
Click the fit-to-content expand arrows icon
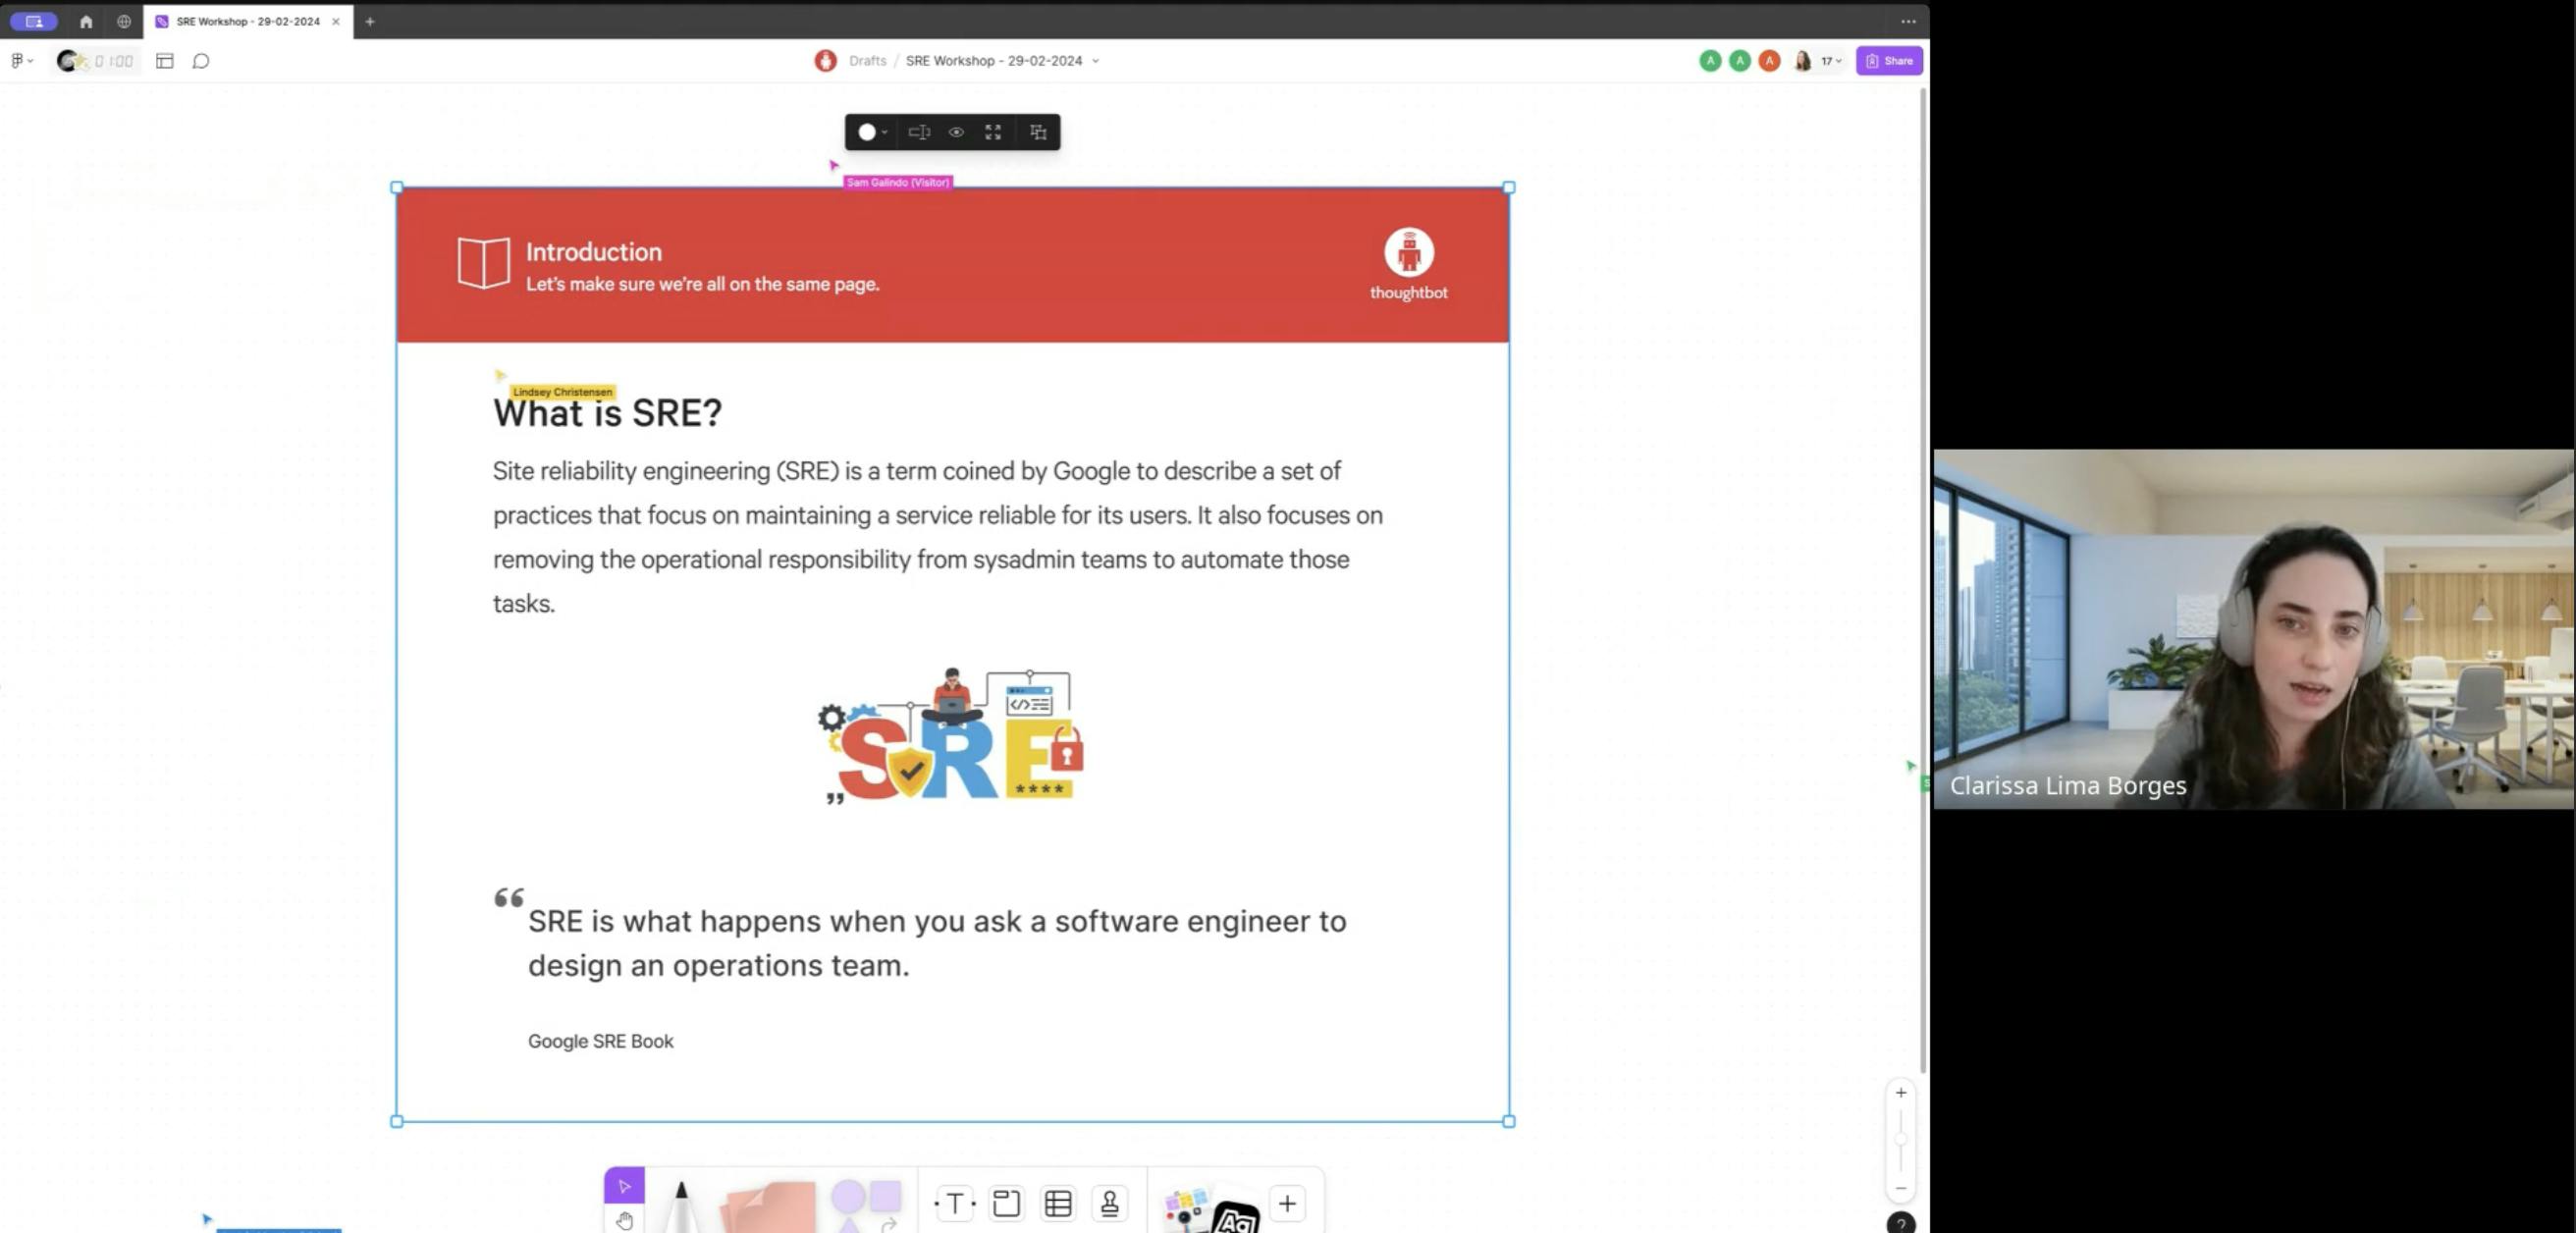tap(993, 132)
